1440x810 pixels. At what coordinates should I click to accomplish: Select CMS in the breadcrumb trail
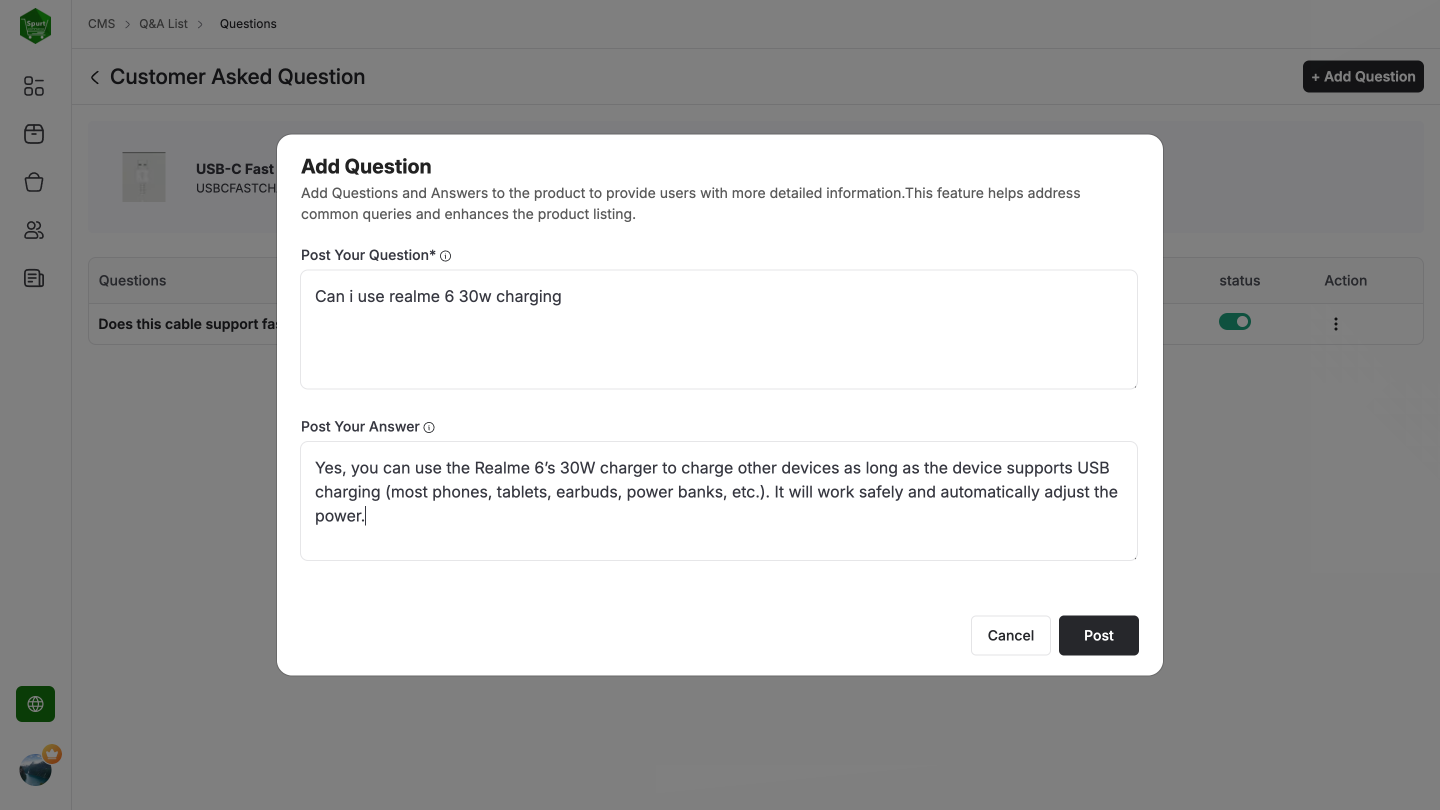click(101, 23)
